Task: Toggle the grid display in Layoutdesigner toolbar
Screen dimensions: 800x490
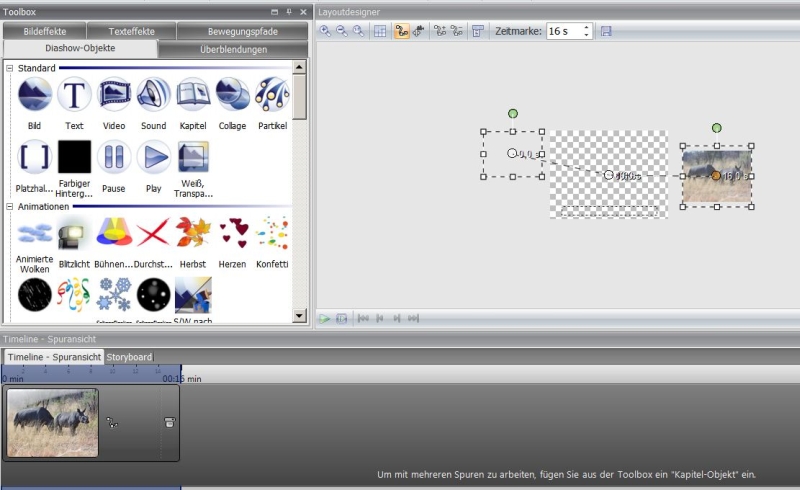Action: coord(380,31)
